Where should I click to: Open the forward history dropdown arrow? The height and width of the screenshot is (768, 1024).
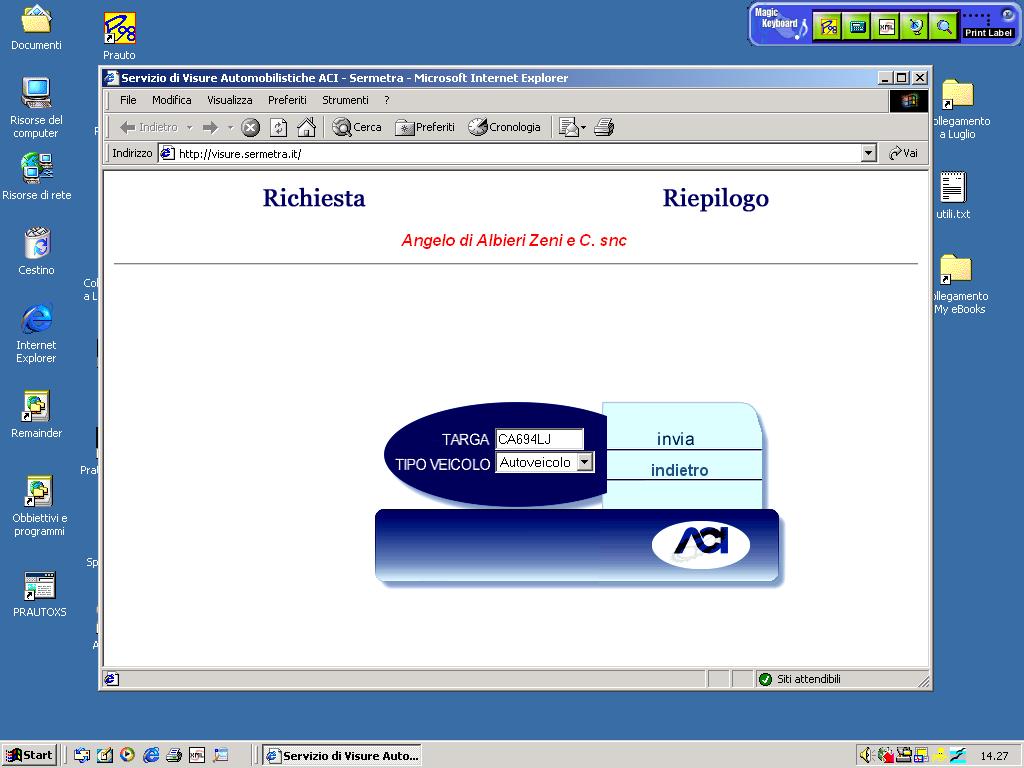231,127
